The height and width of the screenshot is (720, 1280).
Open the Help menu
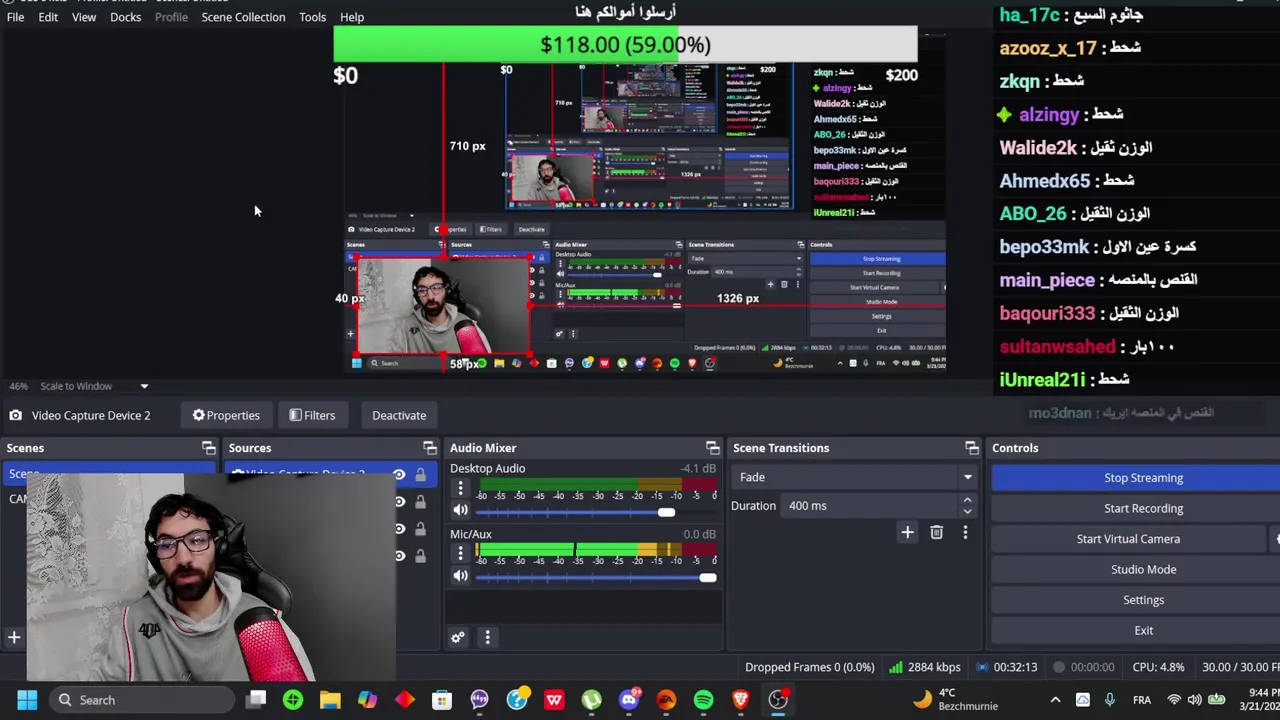[x=352, y=17]
